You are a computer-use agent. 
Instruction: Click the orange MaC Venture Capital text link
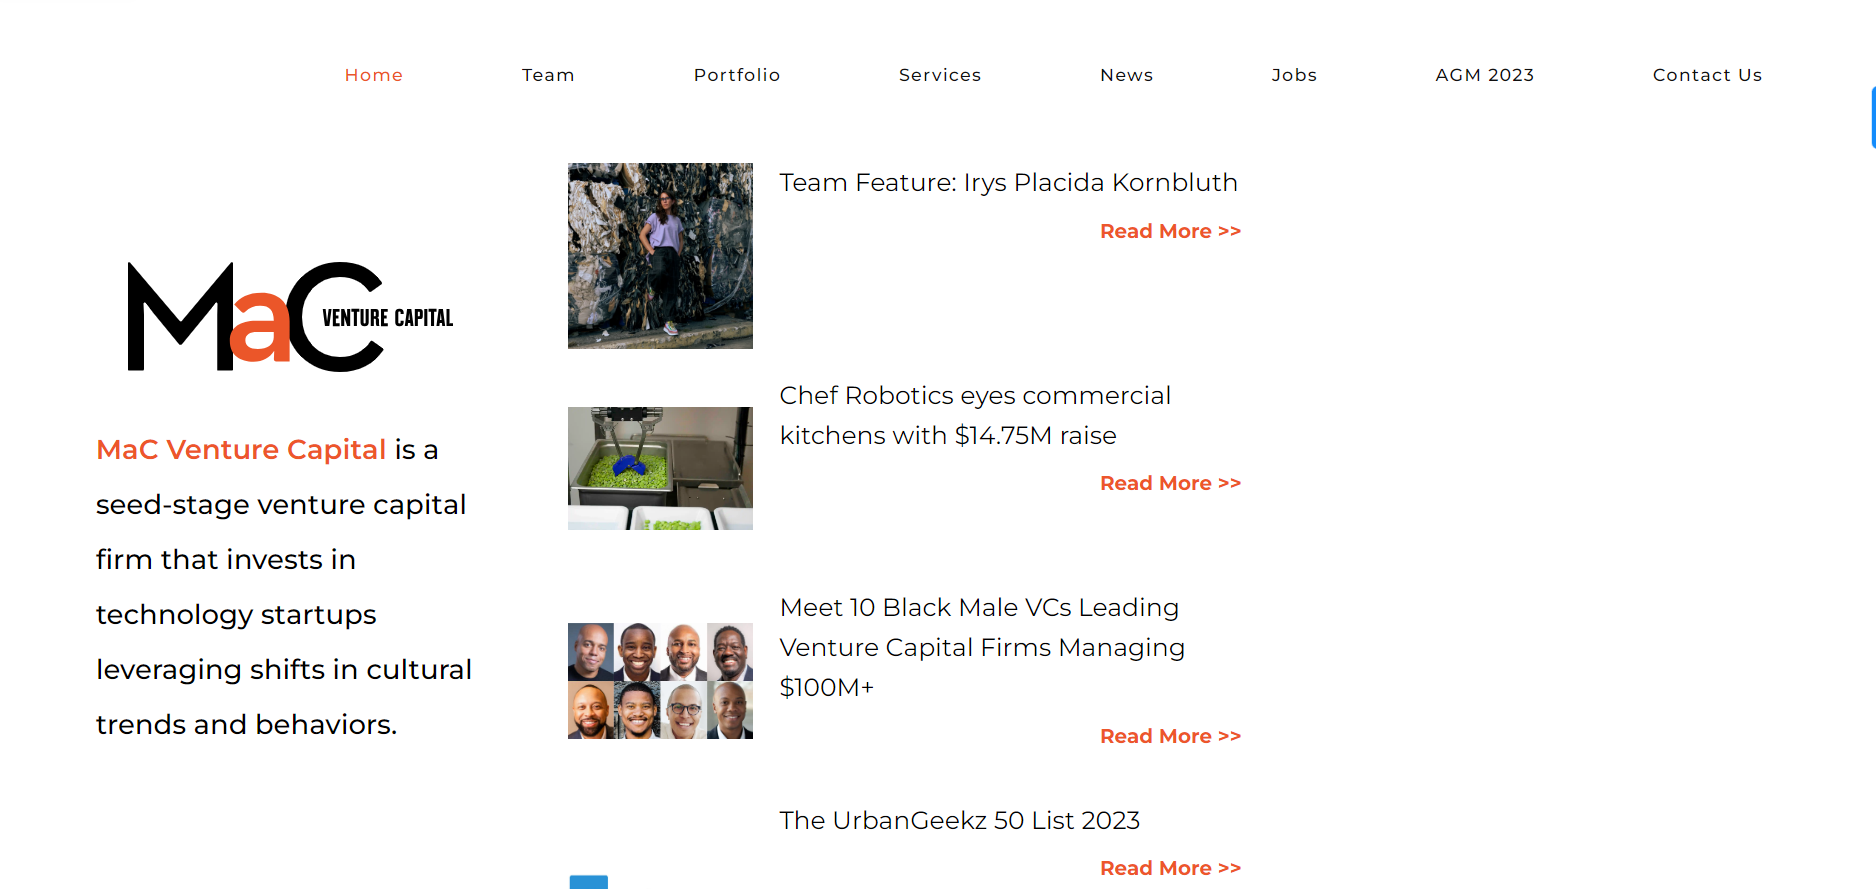point(241,450)
